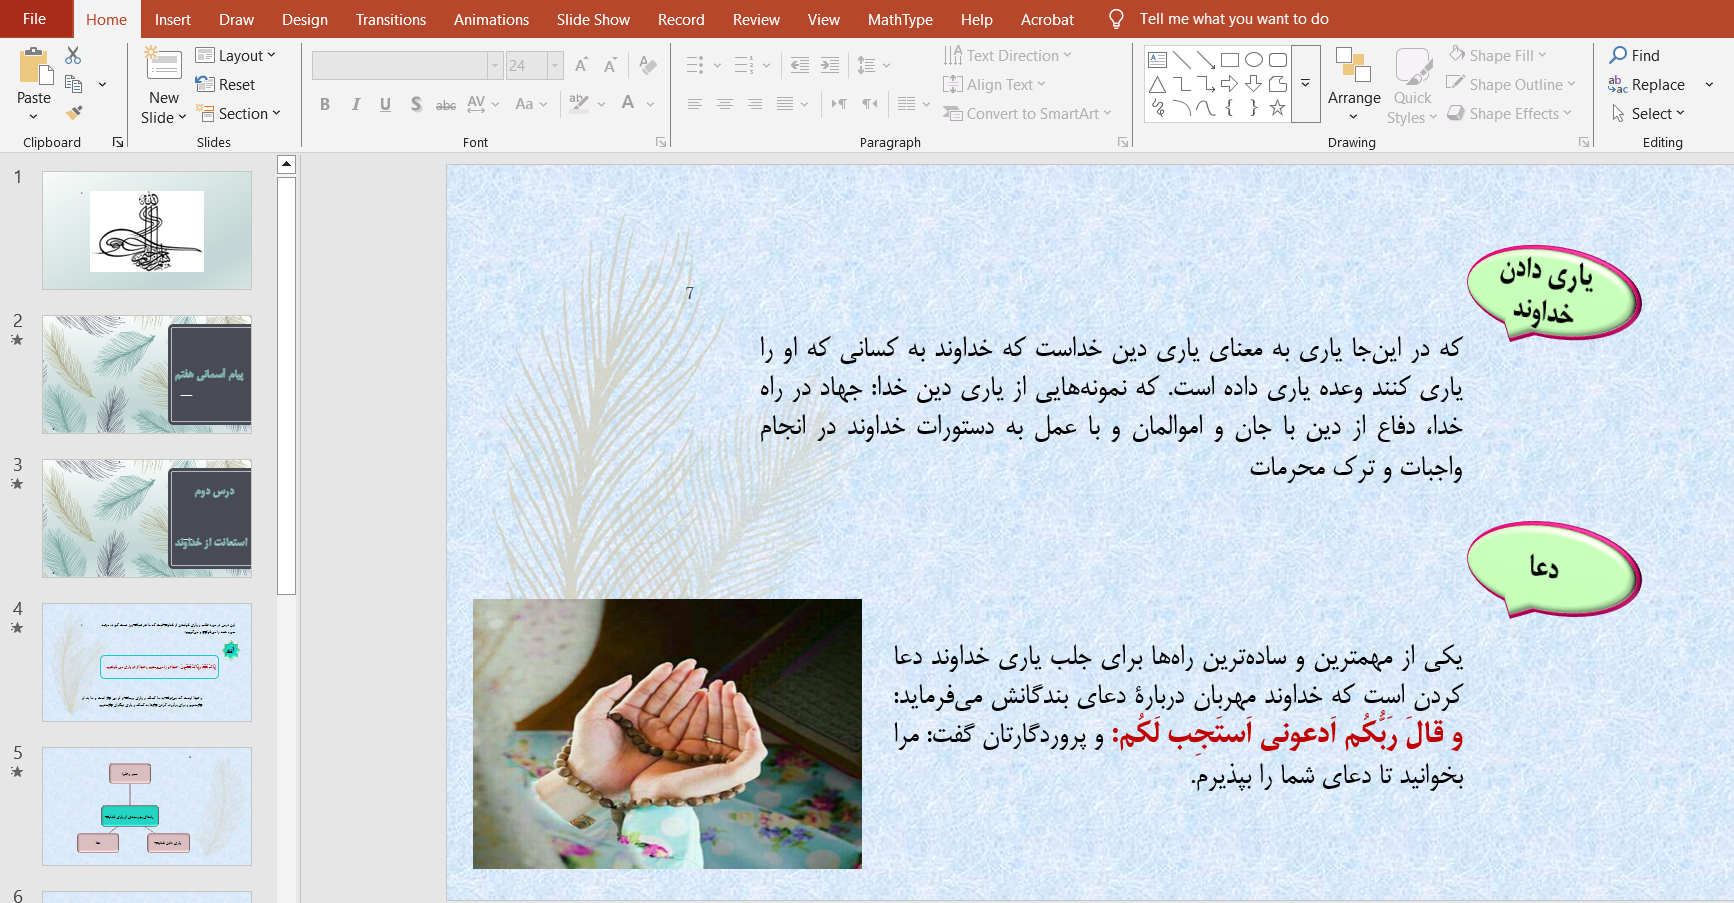This screenshot has width=1734, height=903.
Task: Open the Section dropdown menu
Action: 239,114
